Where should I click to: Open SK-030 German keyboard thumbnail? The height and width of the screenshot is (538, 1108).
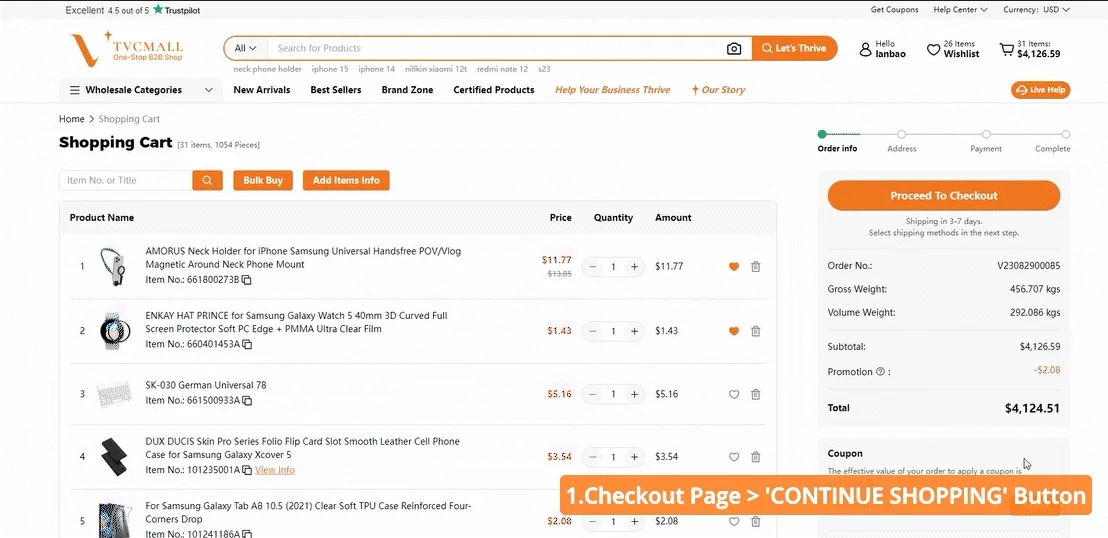[x=113, y=394]
